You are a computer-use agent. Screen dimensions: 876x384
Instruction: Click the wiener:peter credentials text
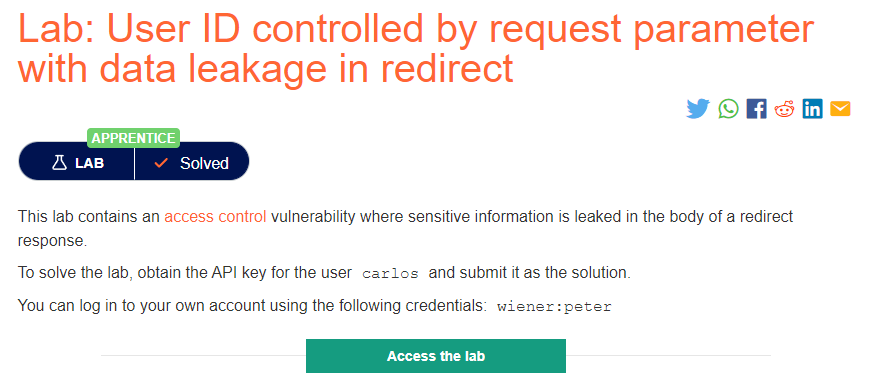[x=554, y=307]
